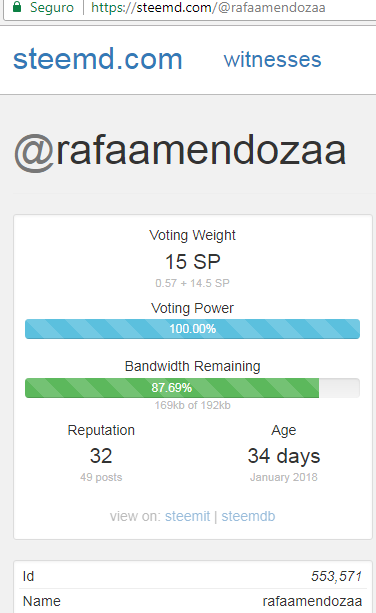Click the Reputation value 32
The image size is (376, 613).
tap(101, 456)
